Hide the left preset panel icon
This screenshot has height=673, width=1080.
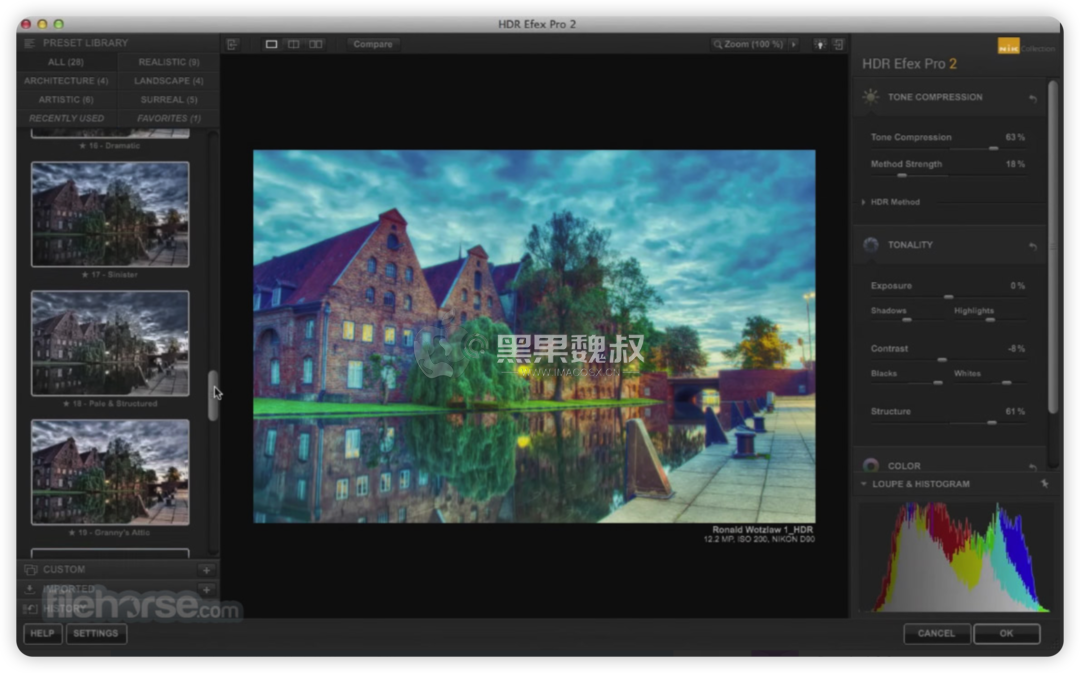click(232, 44)
